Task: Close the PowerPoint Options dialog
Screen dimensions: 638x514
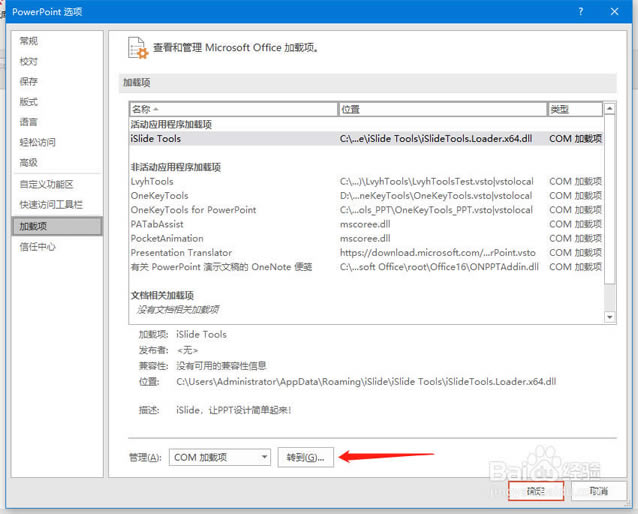Action: [617, 11]
